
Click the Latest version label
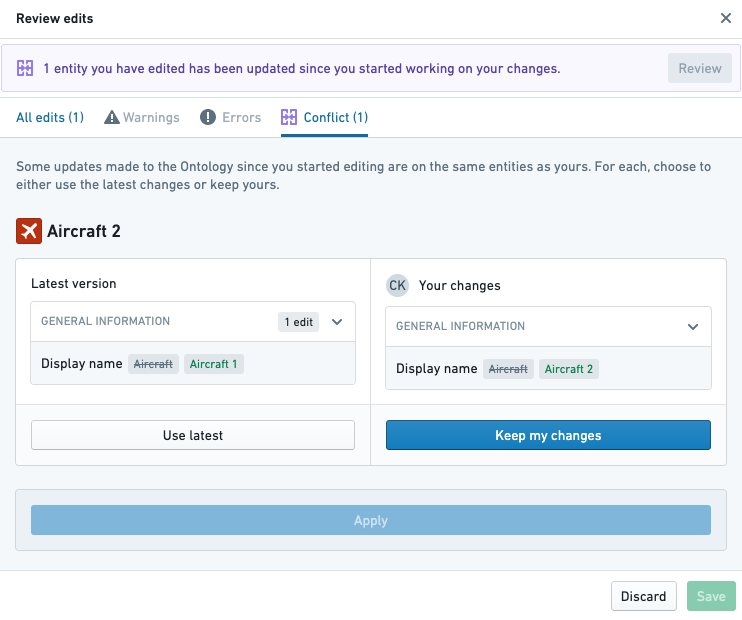(74, 283)
